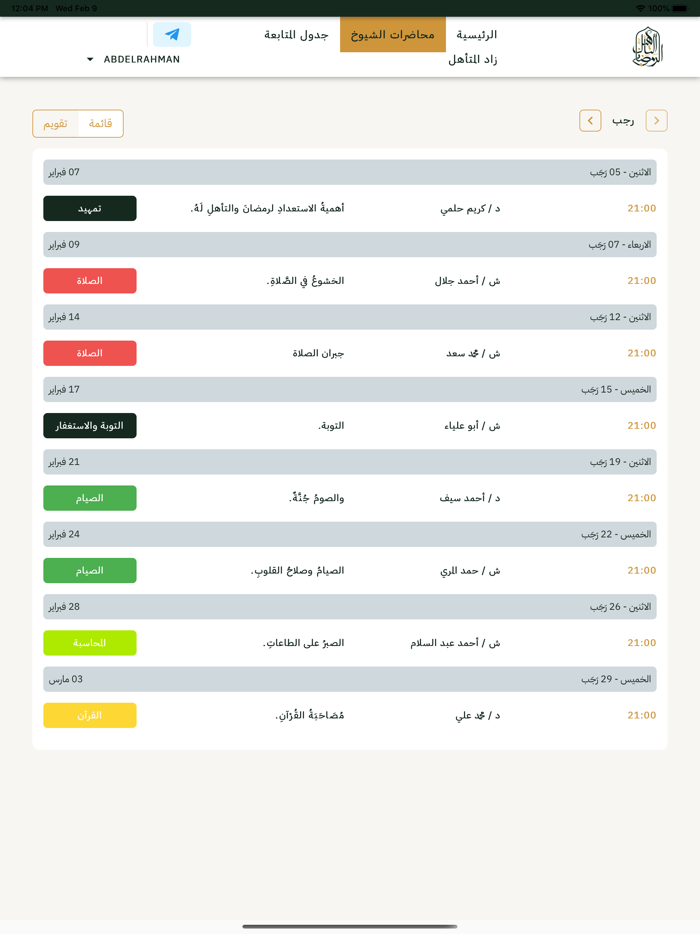Click the yellow القرآن category badge

pos(89,715)
